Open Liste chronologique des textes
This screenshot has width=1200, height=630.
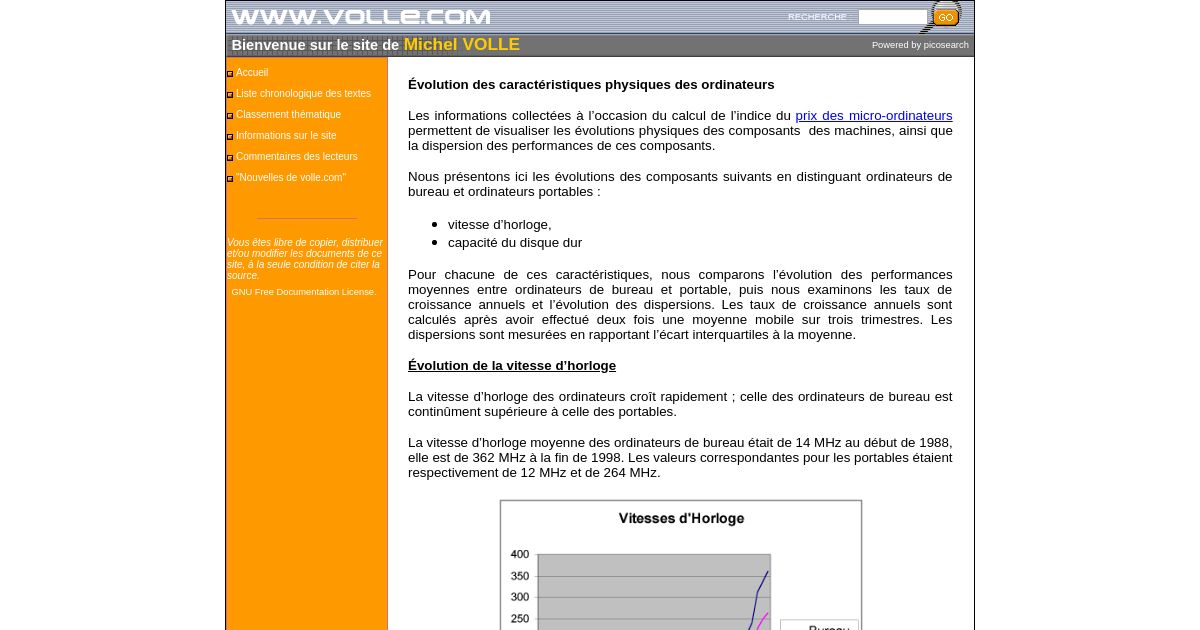303,94
